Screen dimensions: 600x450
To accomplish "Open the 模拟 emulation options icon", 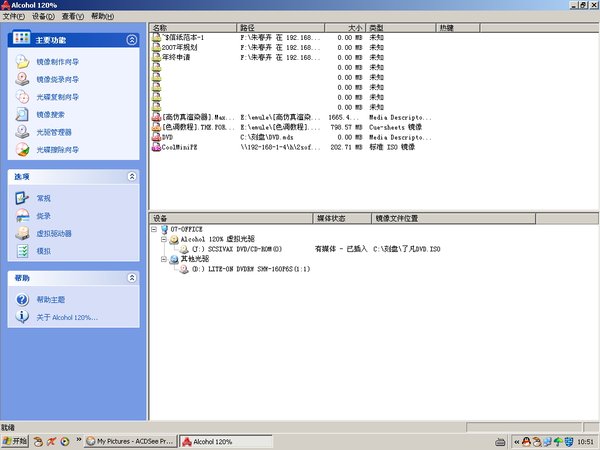I will point(23,251).
